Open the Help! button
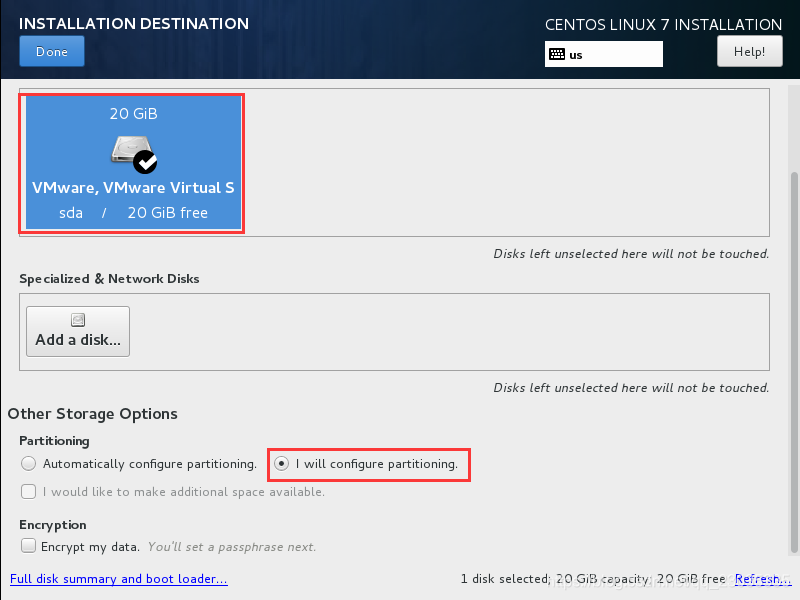Image resolution: width=800 pixels, height=600 pixels. pos(749,52)
